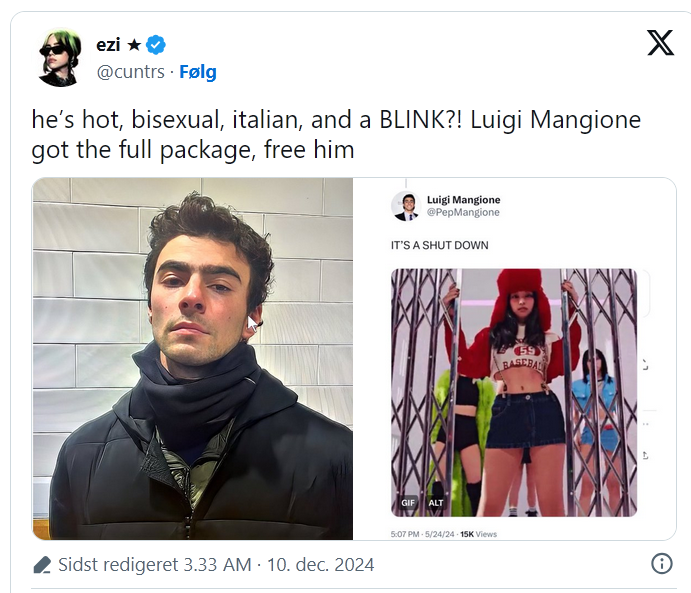
Task: Click the info icon at bottom right
Action: (661, 563)
